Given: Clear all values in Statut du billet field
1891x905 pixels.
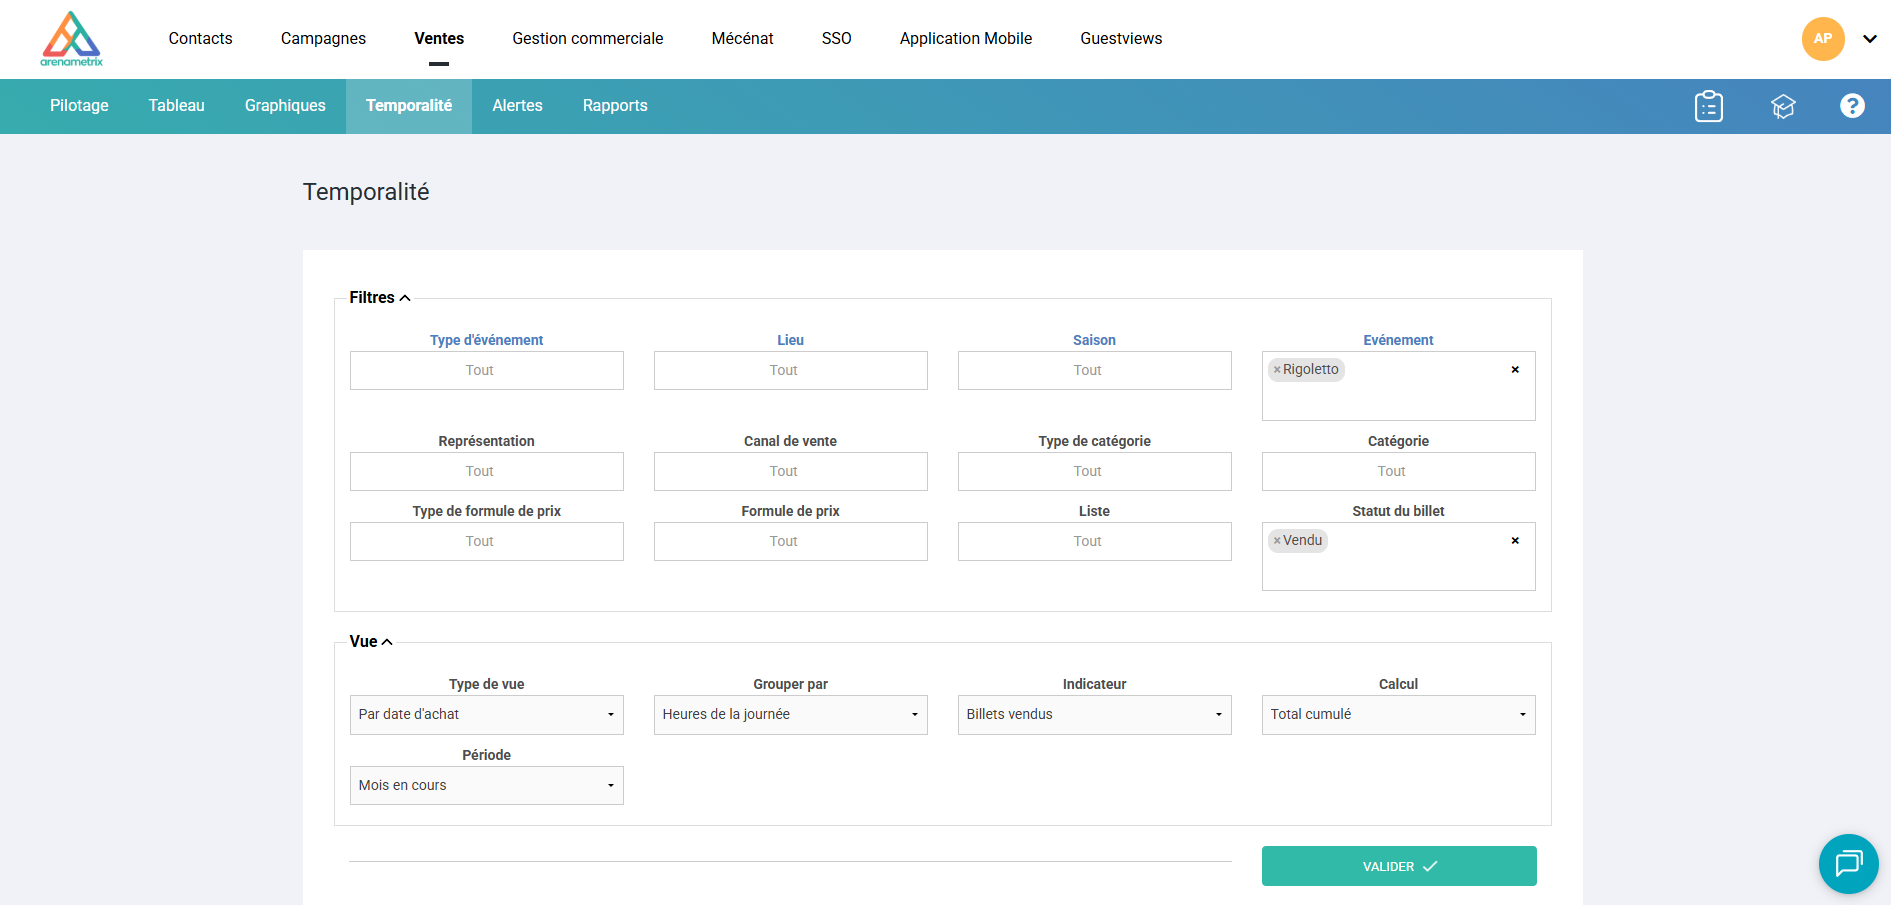Looking at the screenshot, I should (1514, 541).
